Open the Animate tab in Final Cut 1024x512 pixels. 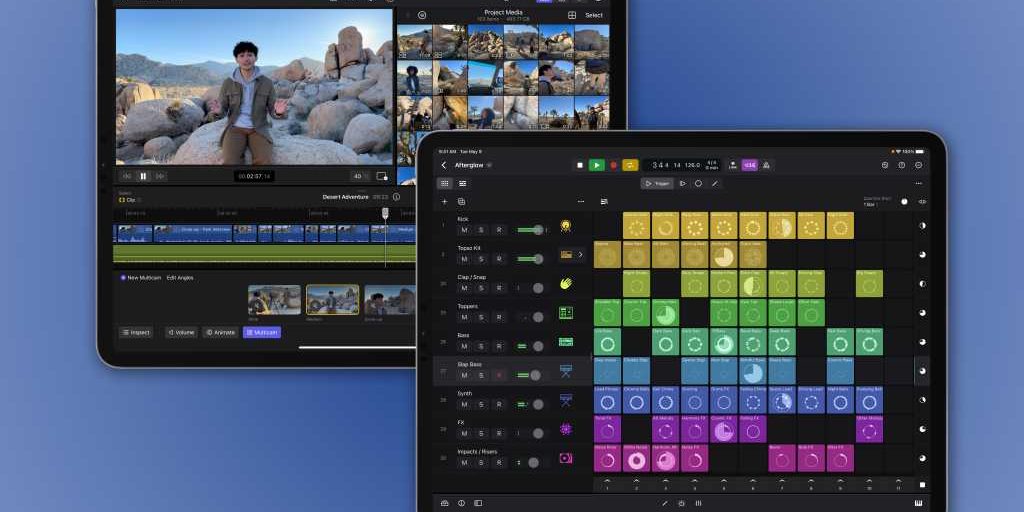tap(220, 332)
